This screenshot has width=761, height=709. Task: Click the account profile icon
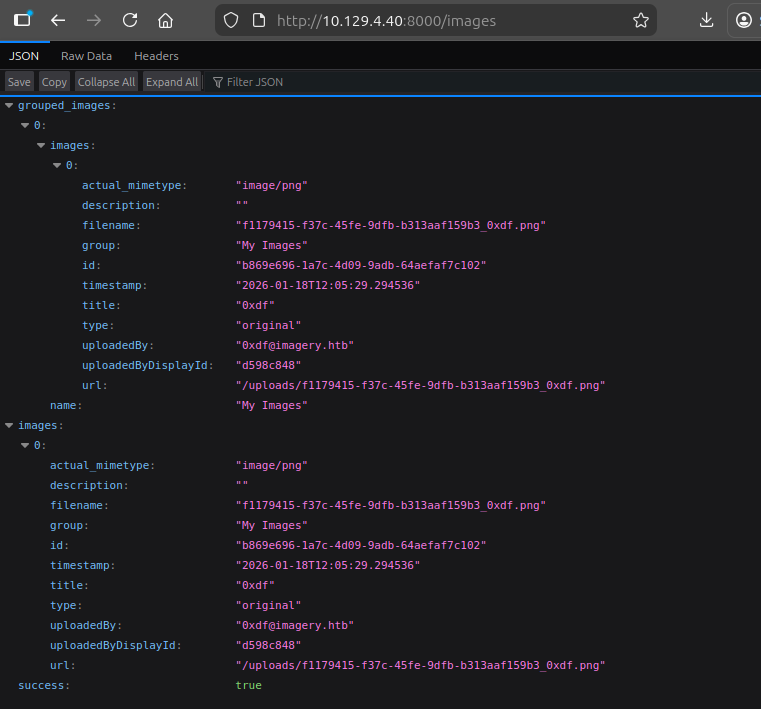click(x=745, y=20)
